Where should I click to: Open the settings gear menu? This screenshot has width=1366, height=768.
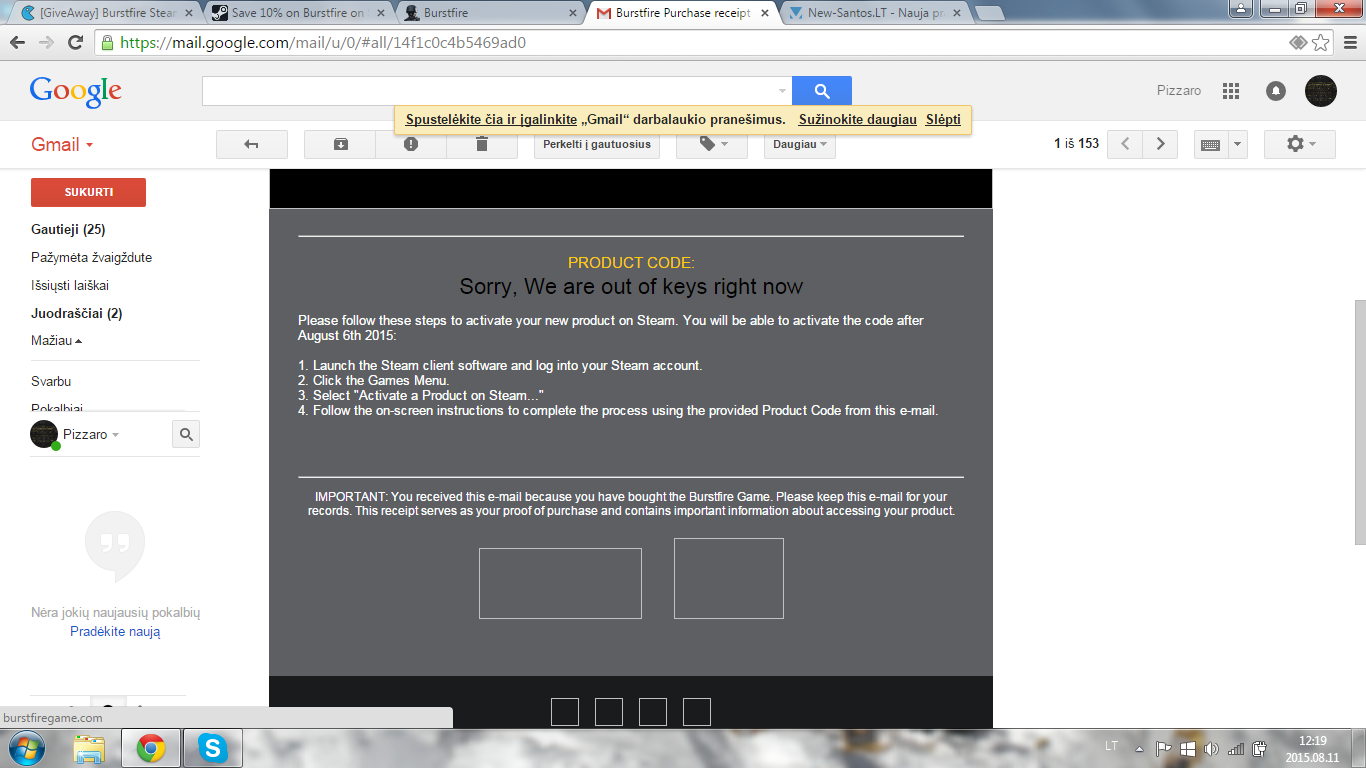pos(1300,144)
